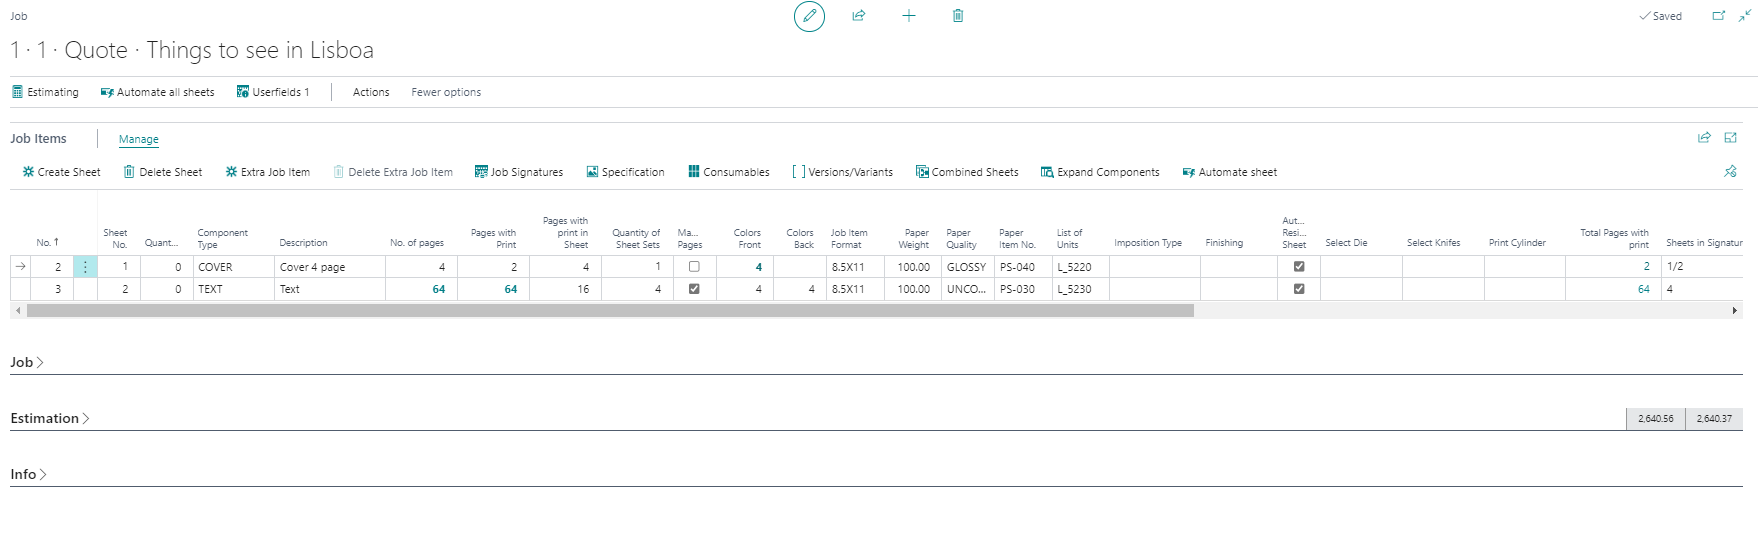Open Consumables

(x=729, y=172)
